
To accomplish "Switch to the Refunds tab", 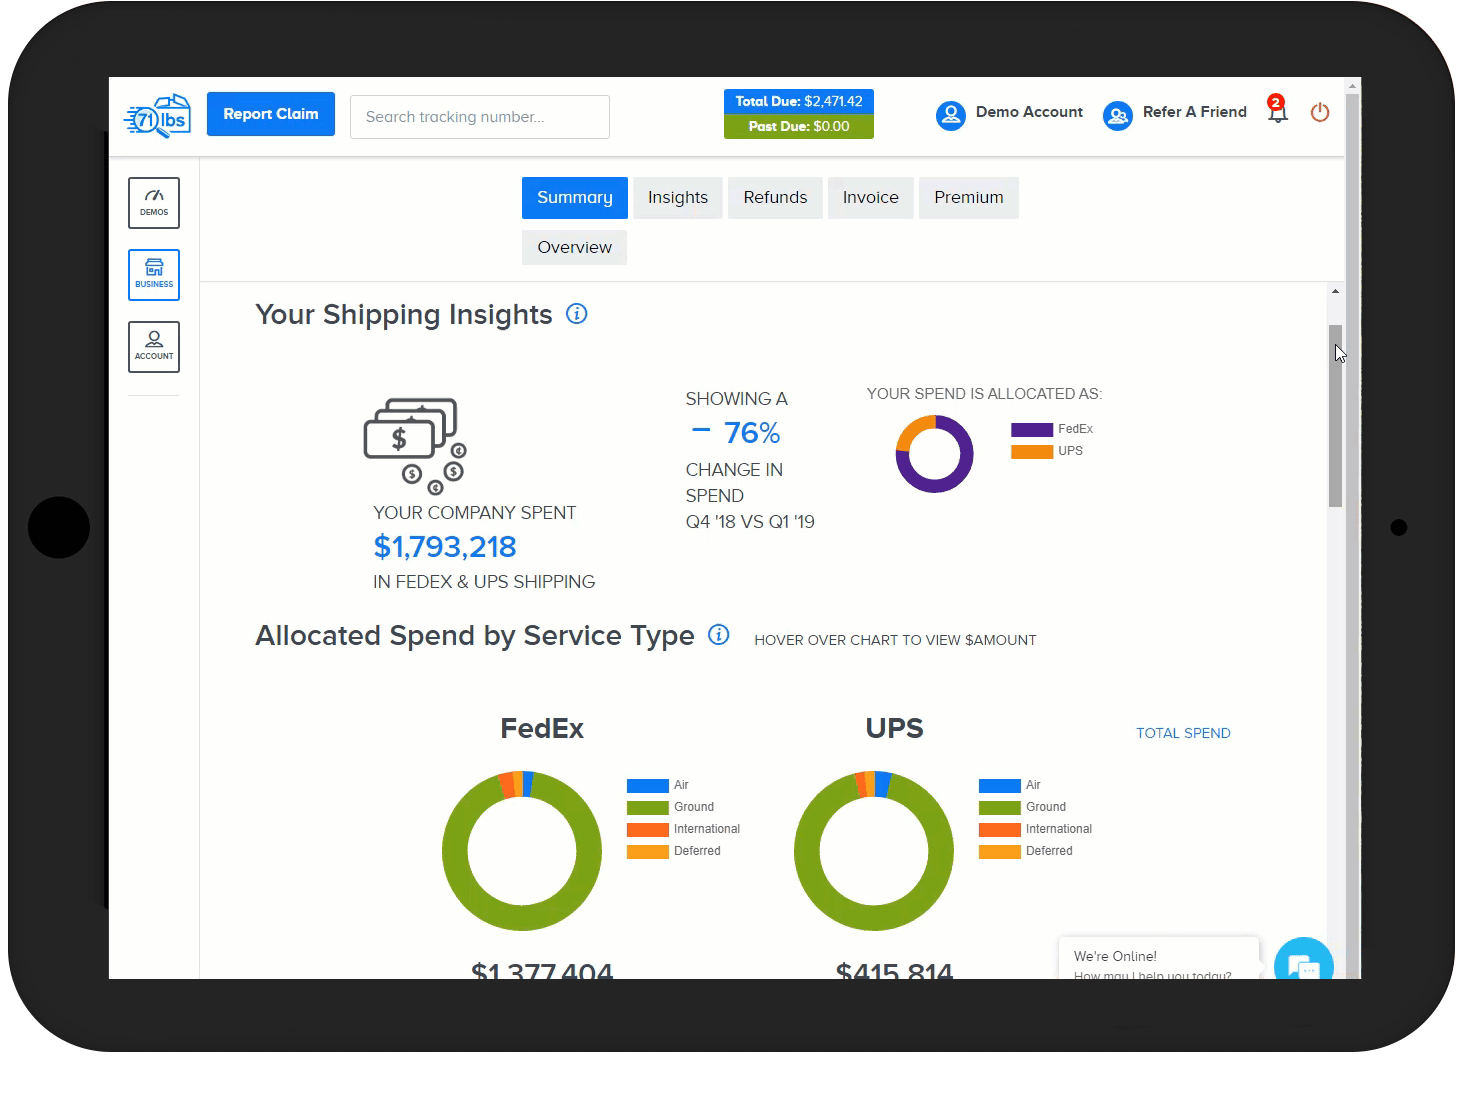I will [x=775, y=198].
